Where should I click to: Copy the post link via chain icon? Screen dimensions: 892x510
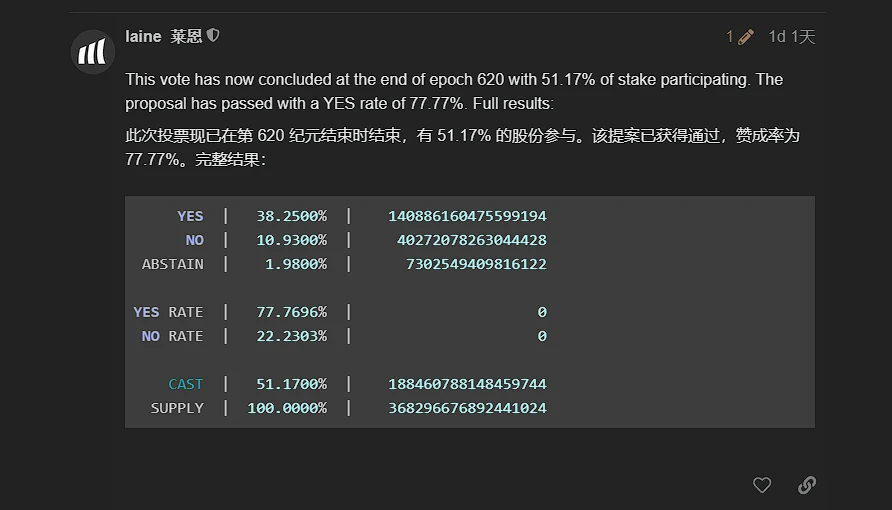point(807,485)
